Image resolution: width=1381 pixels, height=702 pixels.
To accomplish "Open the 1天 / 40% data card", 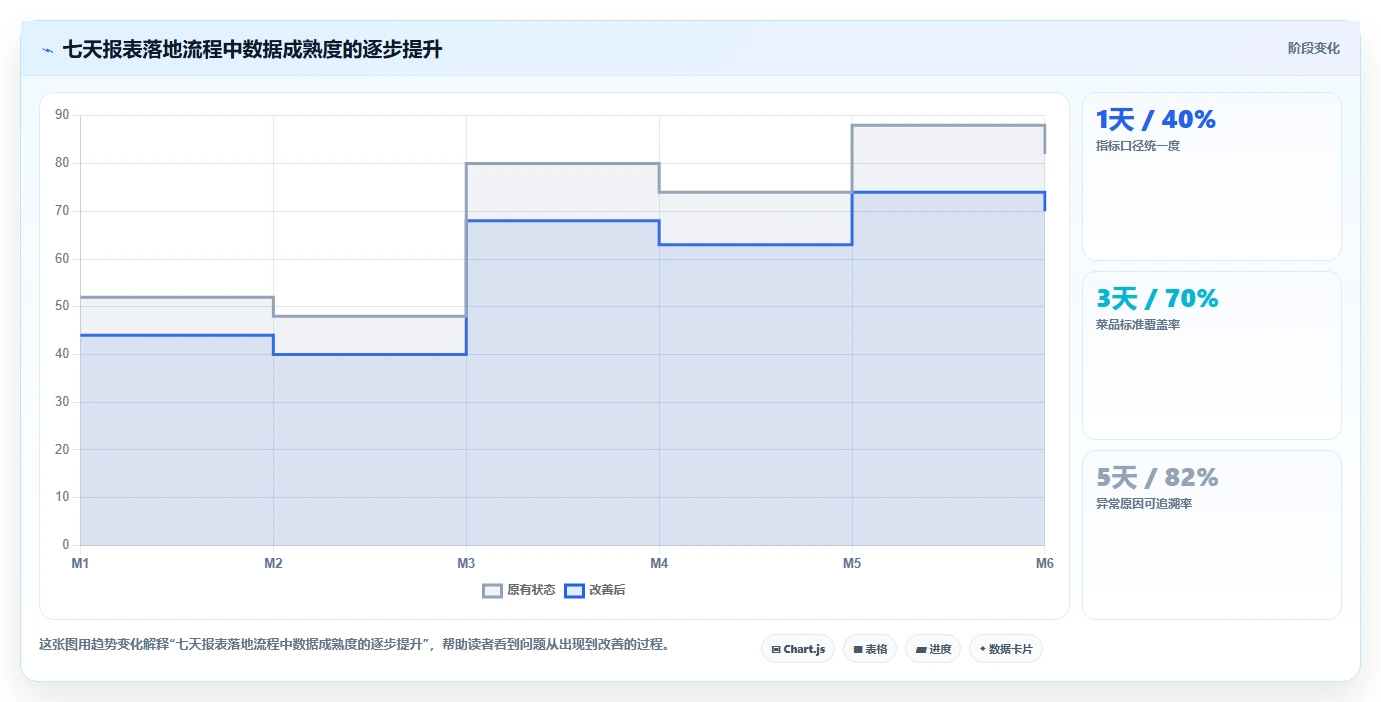I will (x=1211, y=177).
